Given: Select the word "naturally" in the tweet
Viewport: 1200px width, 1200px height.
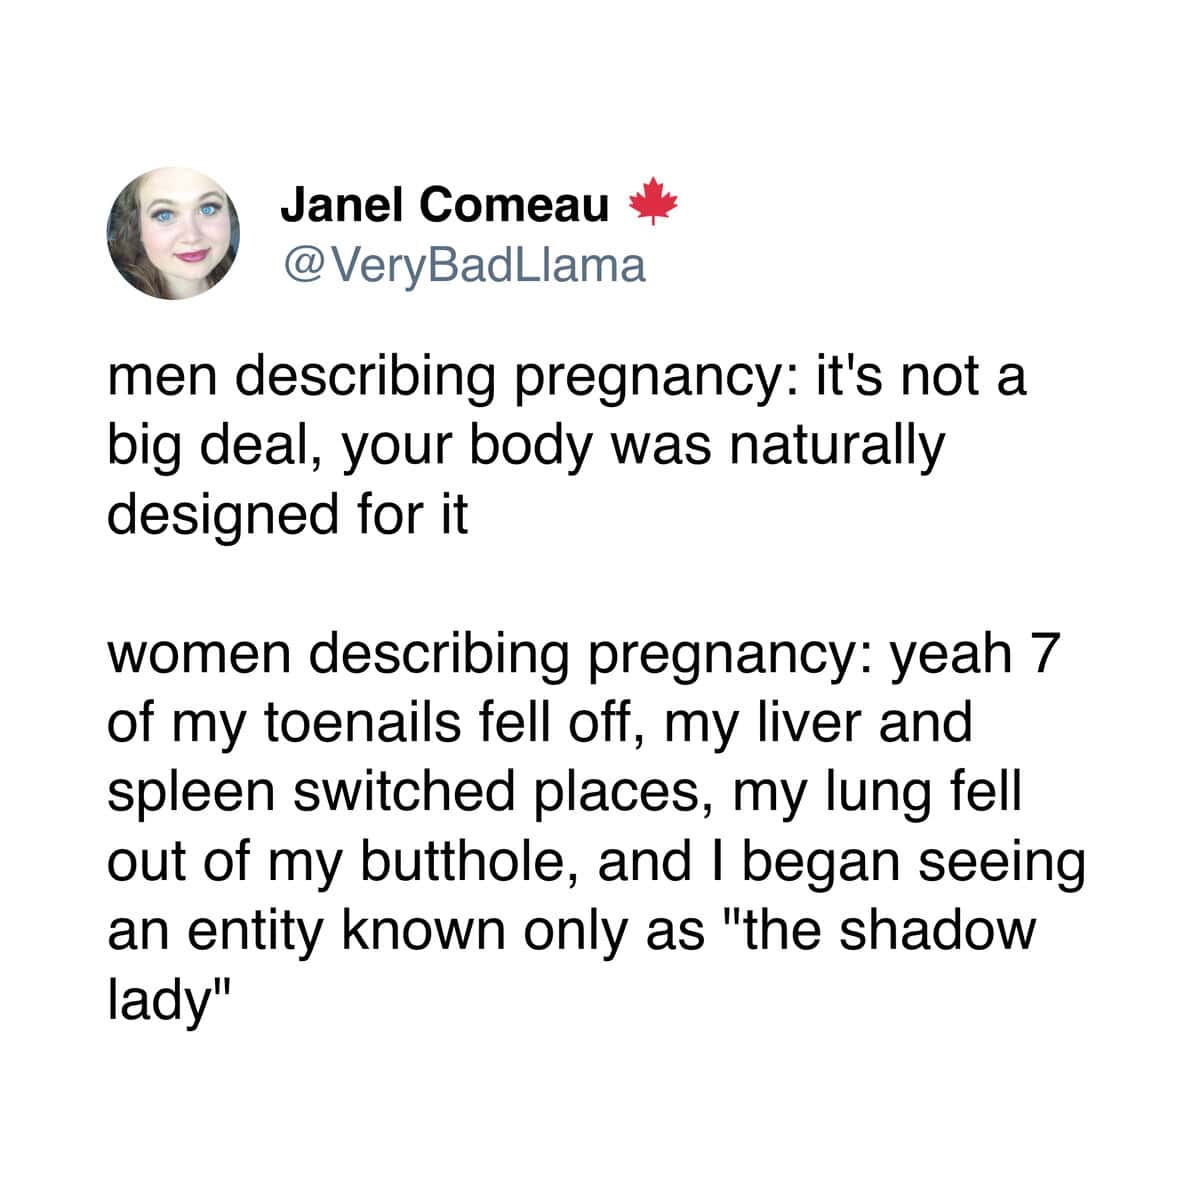Looking at the screenshot, I should pos(837,446).
